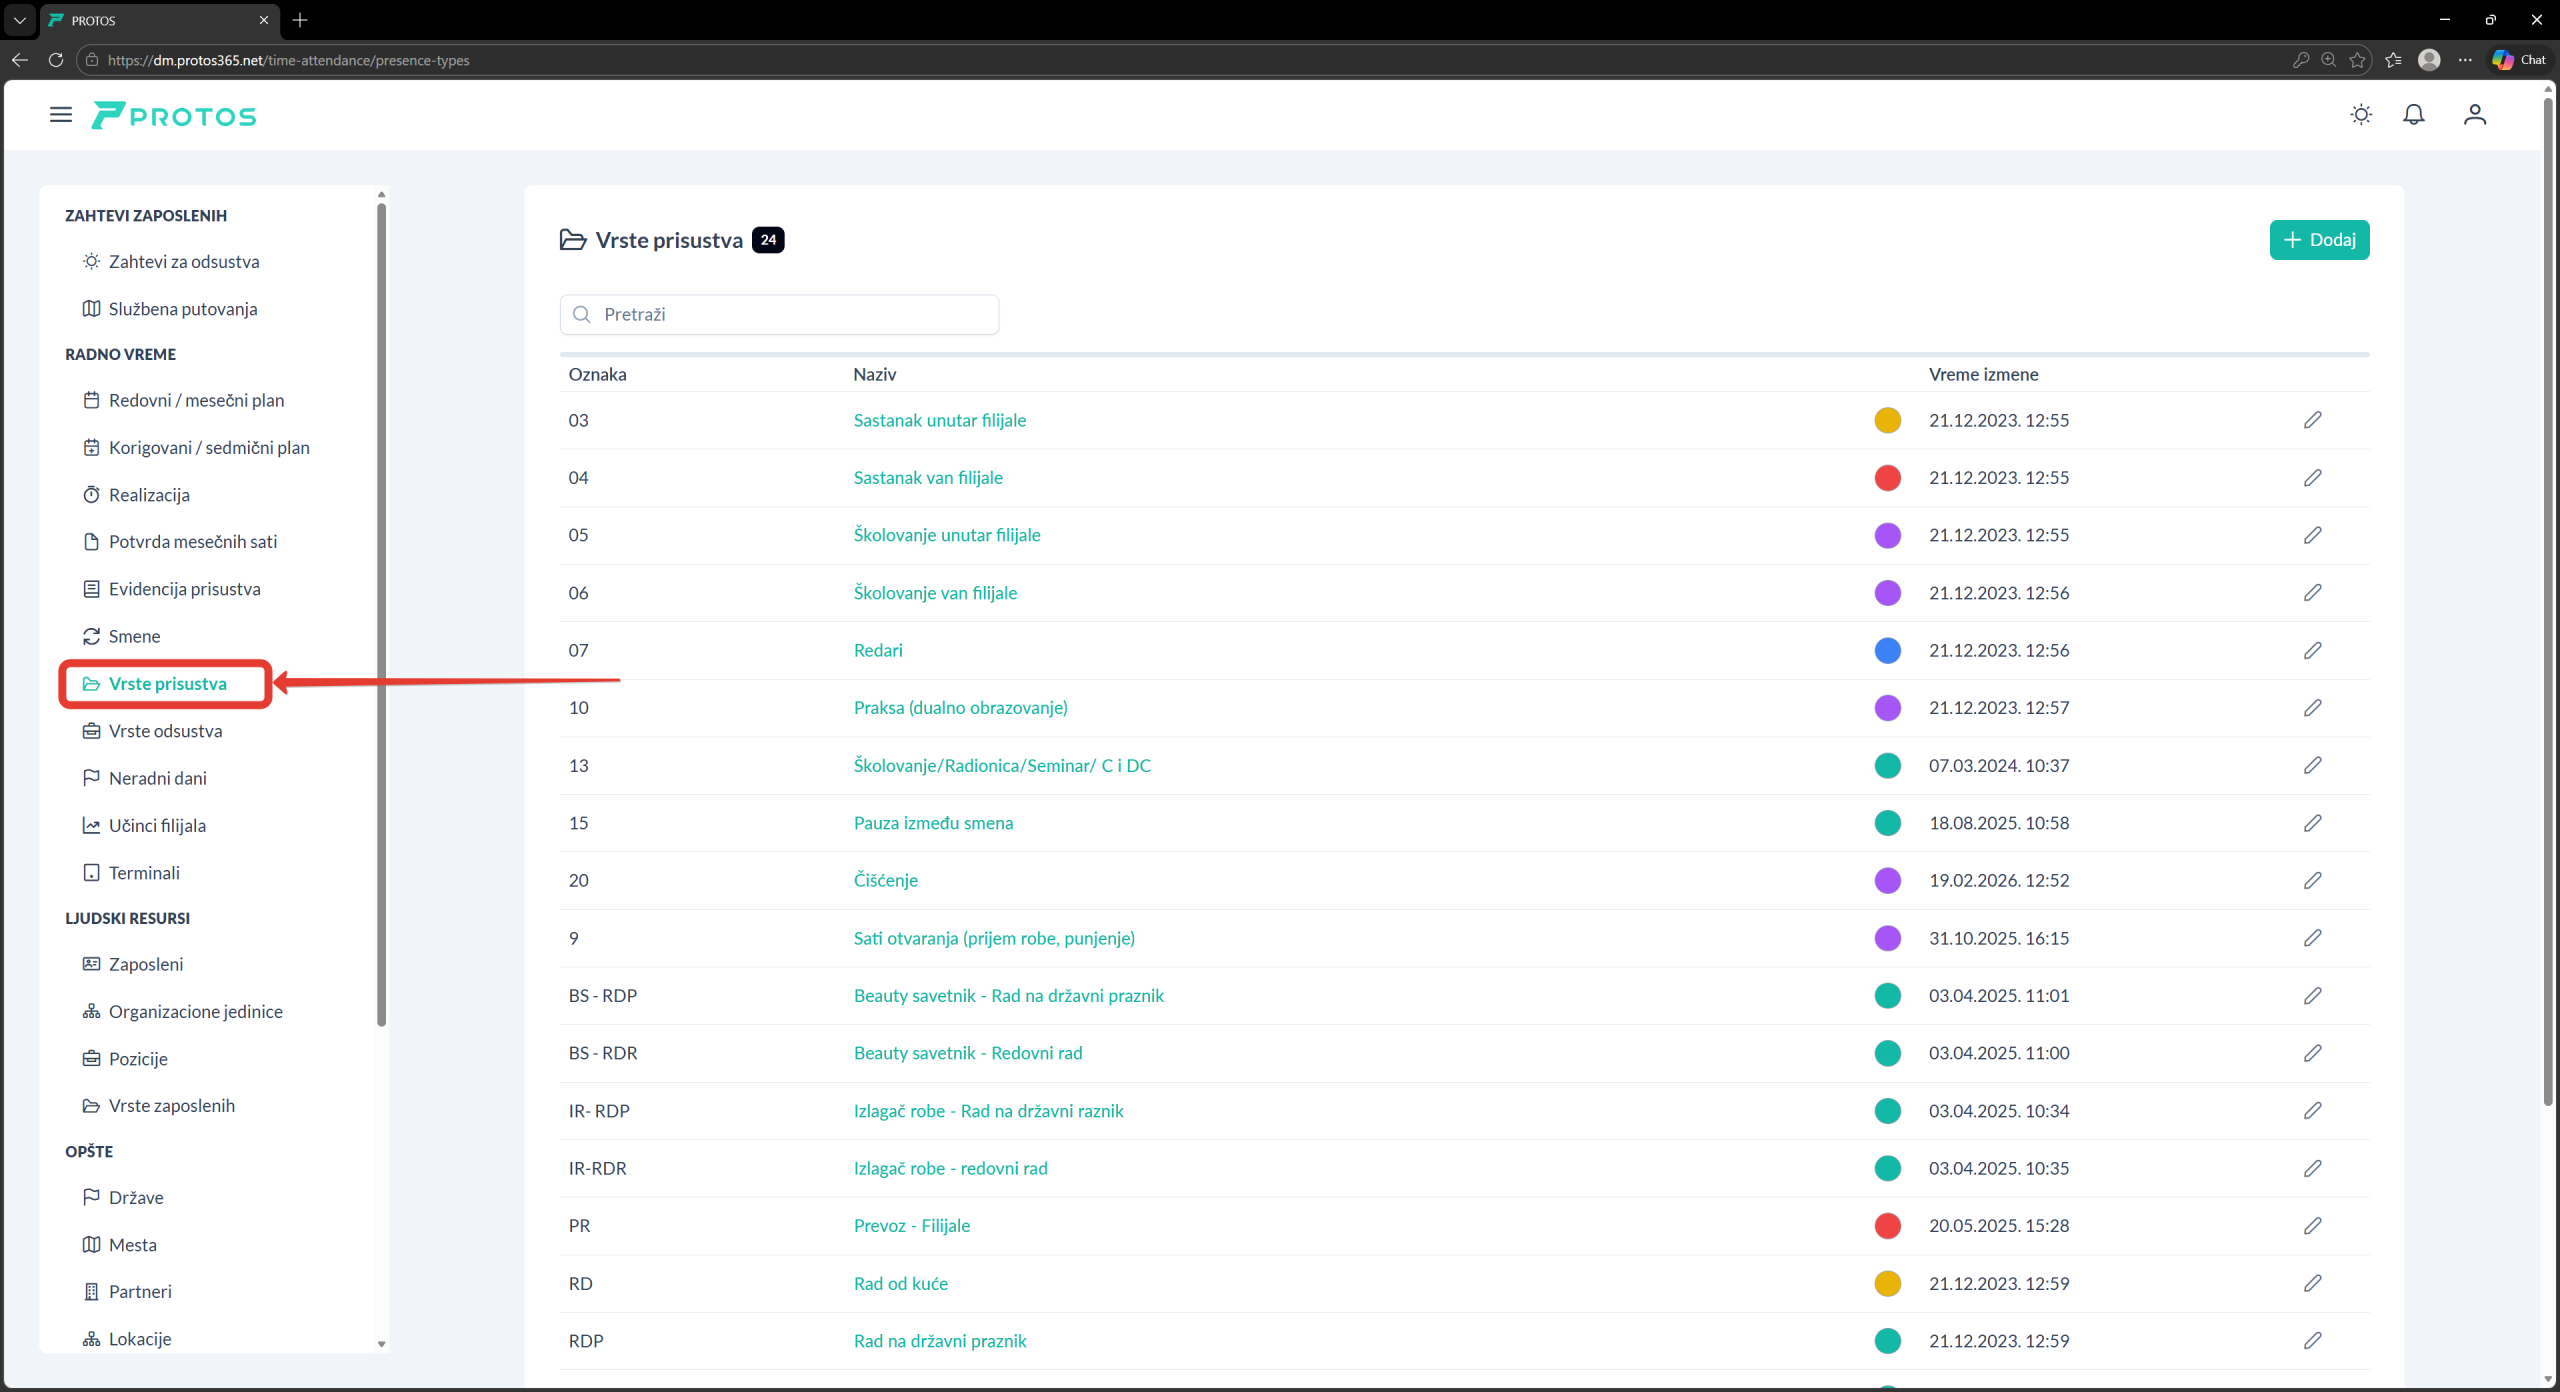The image size is (2560, 1392).
Task: Click the edit pencil for Rad od kuće
Action: pyautogui.click(x=2313, y=1283)
